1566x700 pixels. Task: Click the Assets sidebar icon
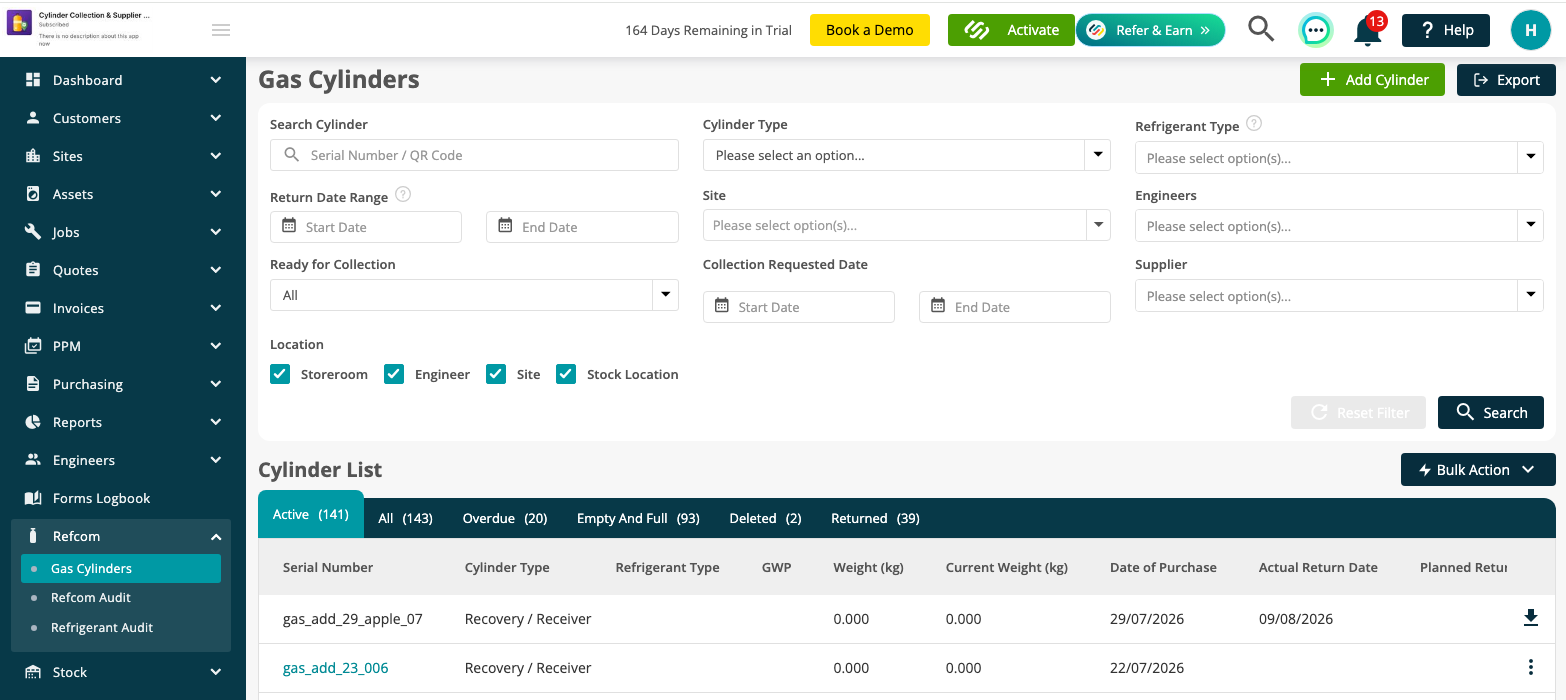(33, 194)
